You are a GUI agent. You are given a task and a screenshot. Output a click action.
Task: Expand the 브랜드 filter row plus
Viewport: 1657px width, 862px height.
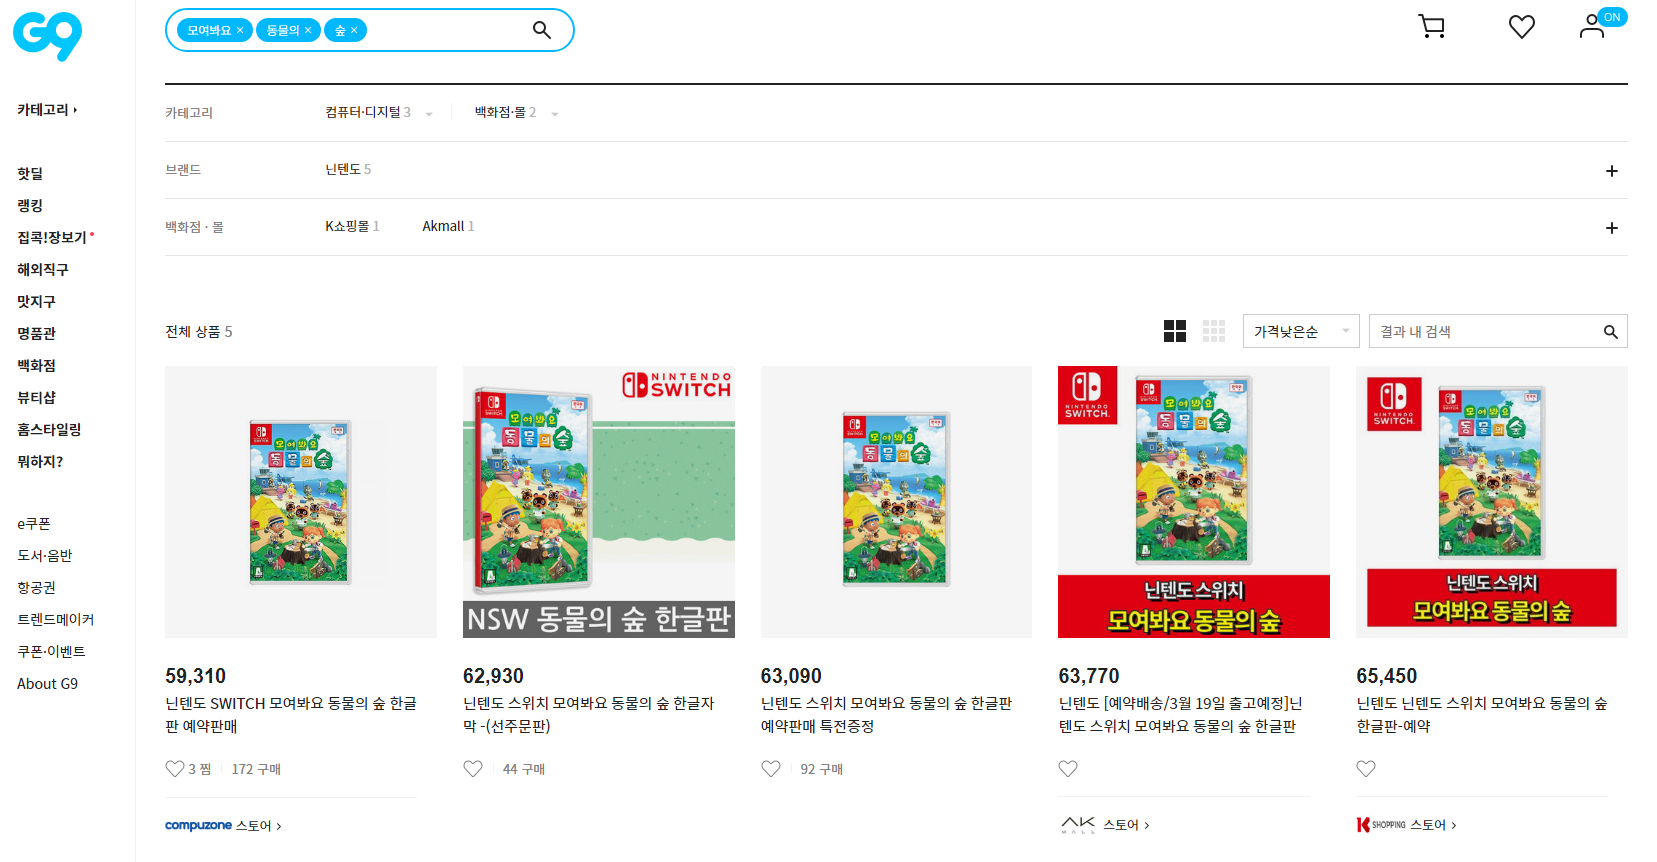click(x=1612, y=171)
